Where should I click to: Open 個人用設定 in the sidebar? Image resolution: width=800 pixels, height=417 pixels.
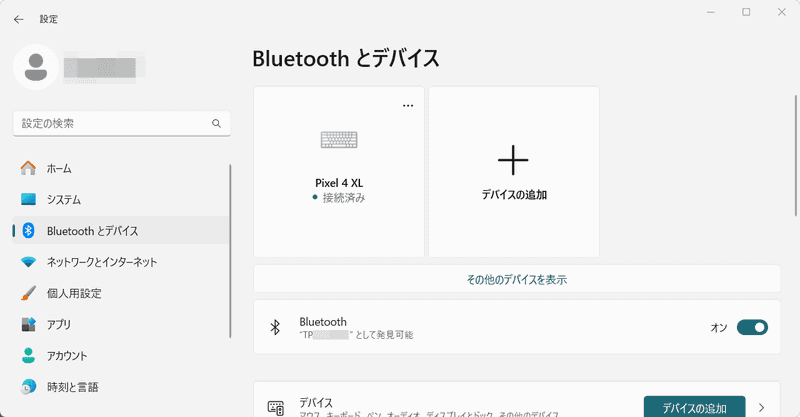pyautogui.click(x=121, y=293)
